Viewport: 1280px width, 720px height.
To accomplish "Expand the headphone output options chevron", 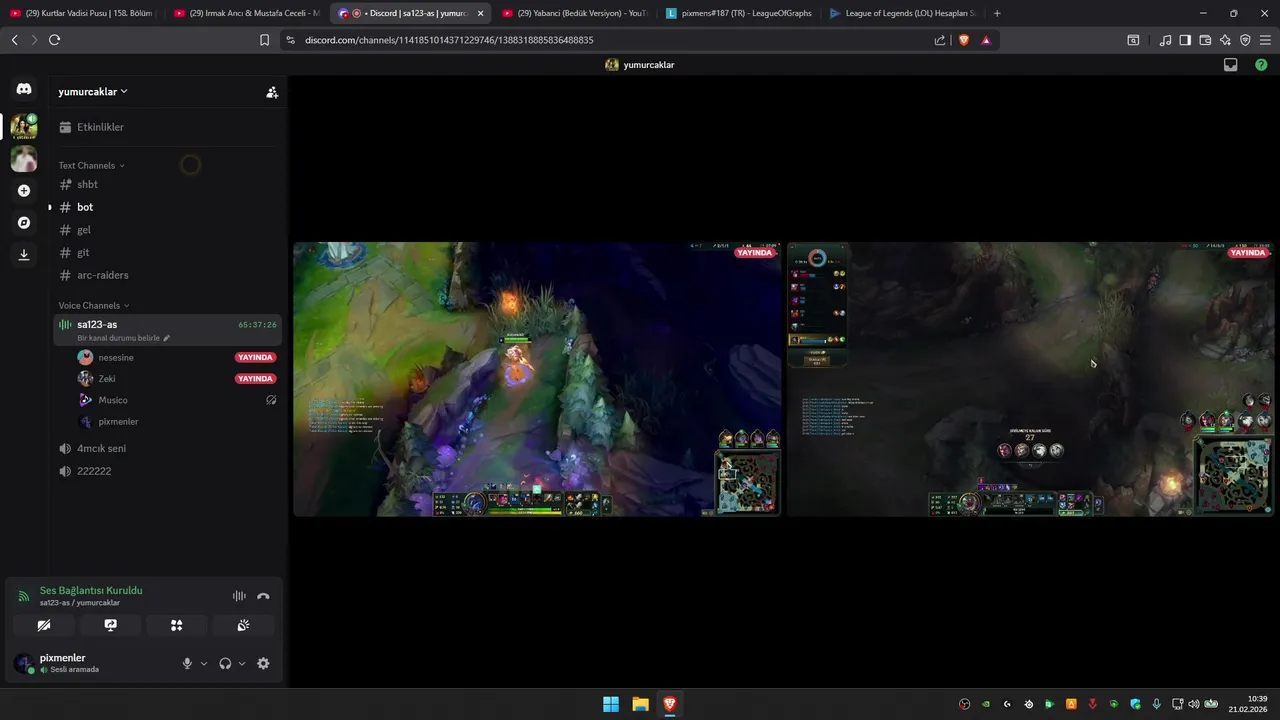I will click(x=242, y=663).
